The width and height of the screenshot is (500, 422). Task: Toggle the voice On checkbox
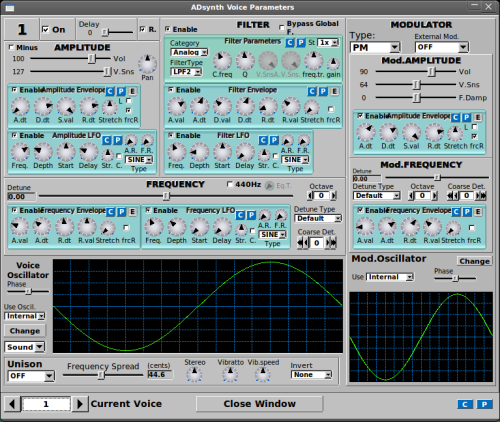[x=45, y=30]
